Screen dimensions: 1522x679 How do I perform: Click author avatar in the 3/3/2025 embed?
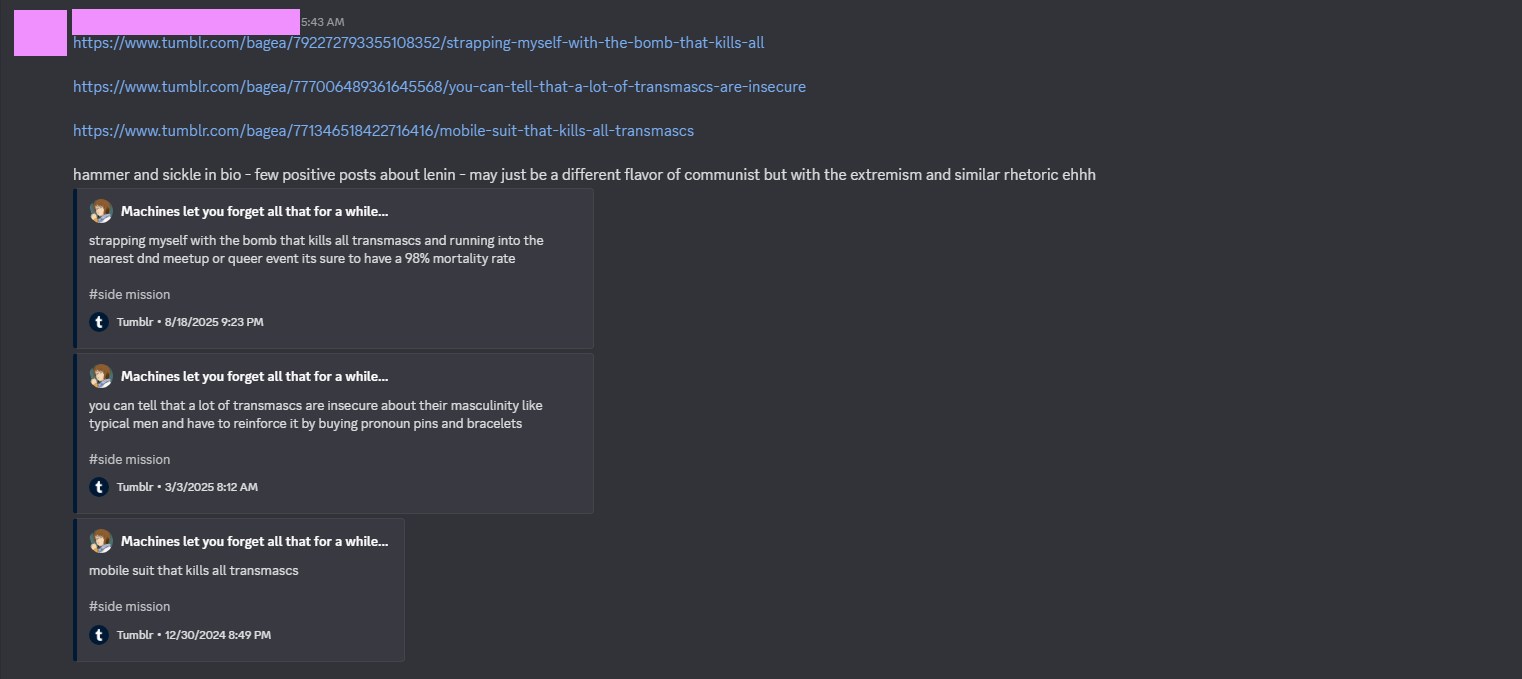101,376
